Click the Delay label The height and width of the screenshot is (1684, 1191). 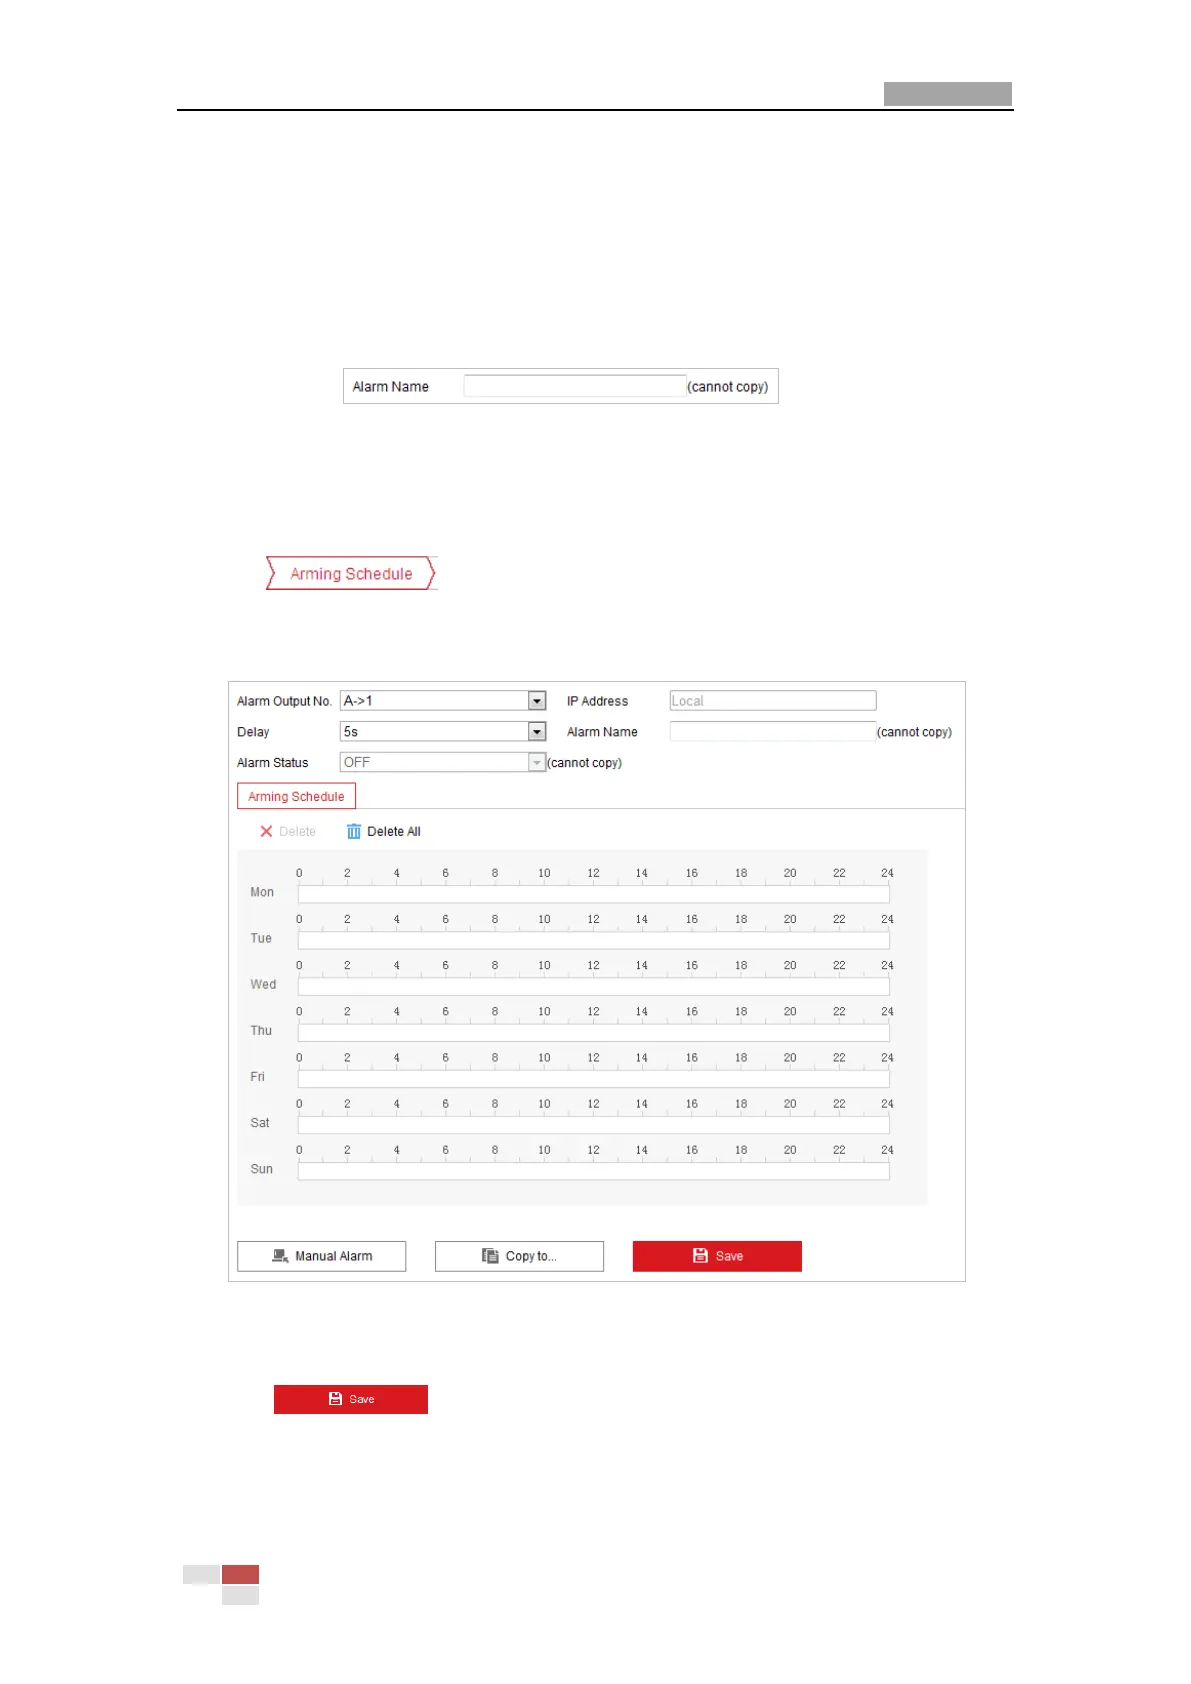pos(253,732)
